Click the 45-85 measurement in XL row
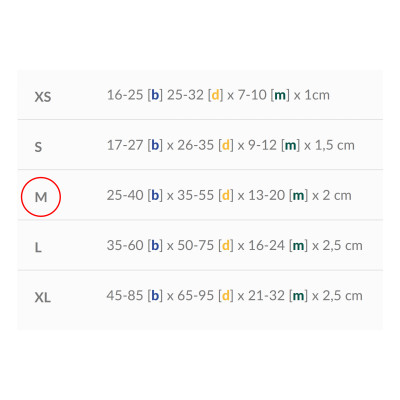 [125, 296]
